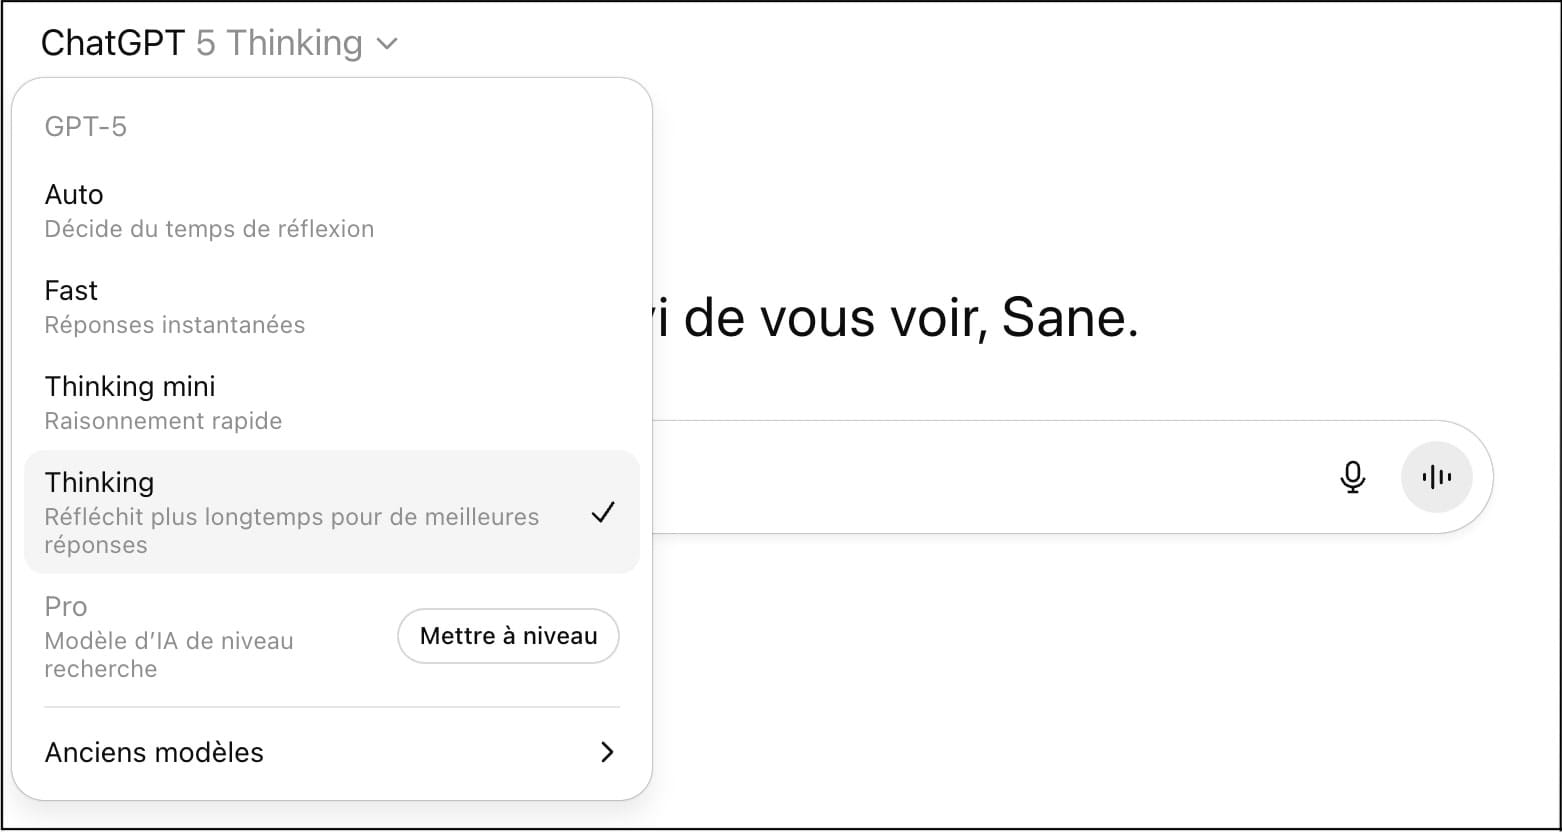Select the Thinking model title
1562x832 pixels.
tap(99, 482)
